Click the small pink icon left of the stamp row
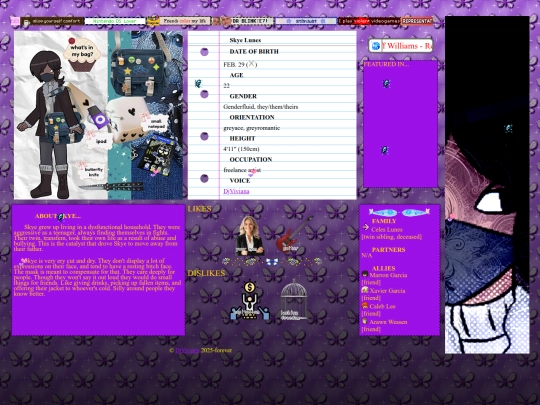 [15, 21]
